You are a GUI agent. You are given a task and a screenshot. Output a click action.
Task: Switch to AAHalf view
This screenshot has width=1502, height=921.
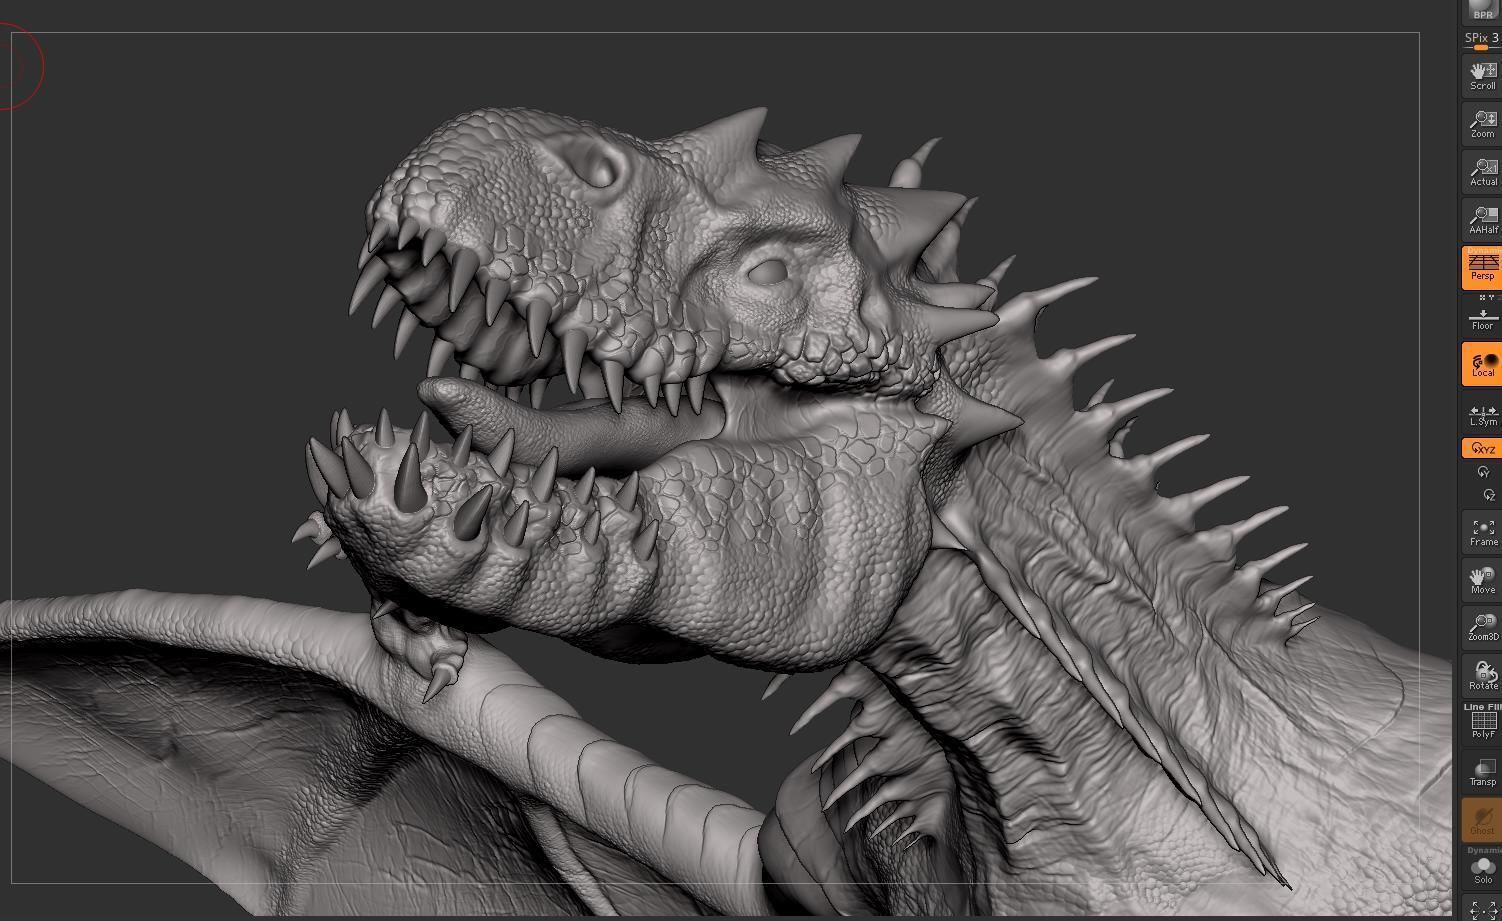(x=1482, y=220)
